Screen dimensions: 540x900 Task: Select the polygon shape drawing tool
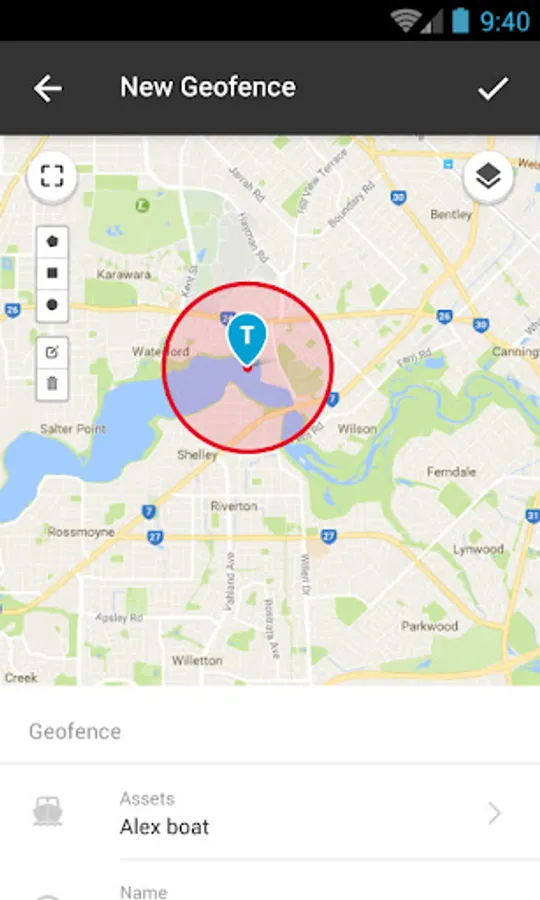[x=52, y=242]
